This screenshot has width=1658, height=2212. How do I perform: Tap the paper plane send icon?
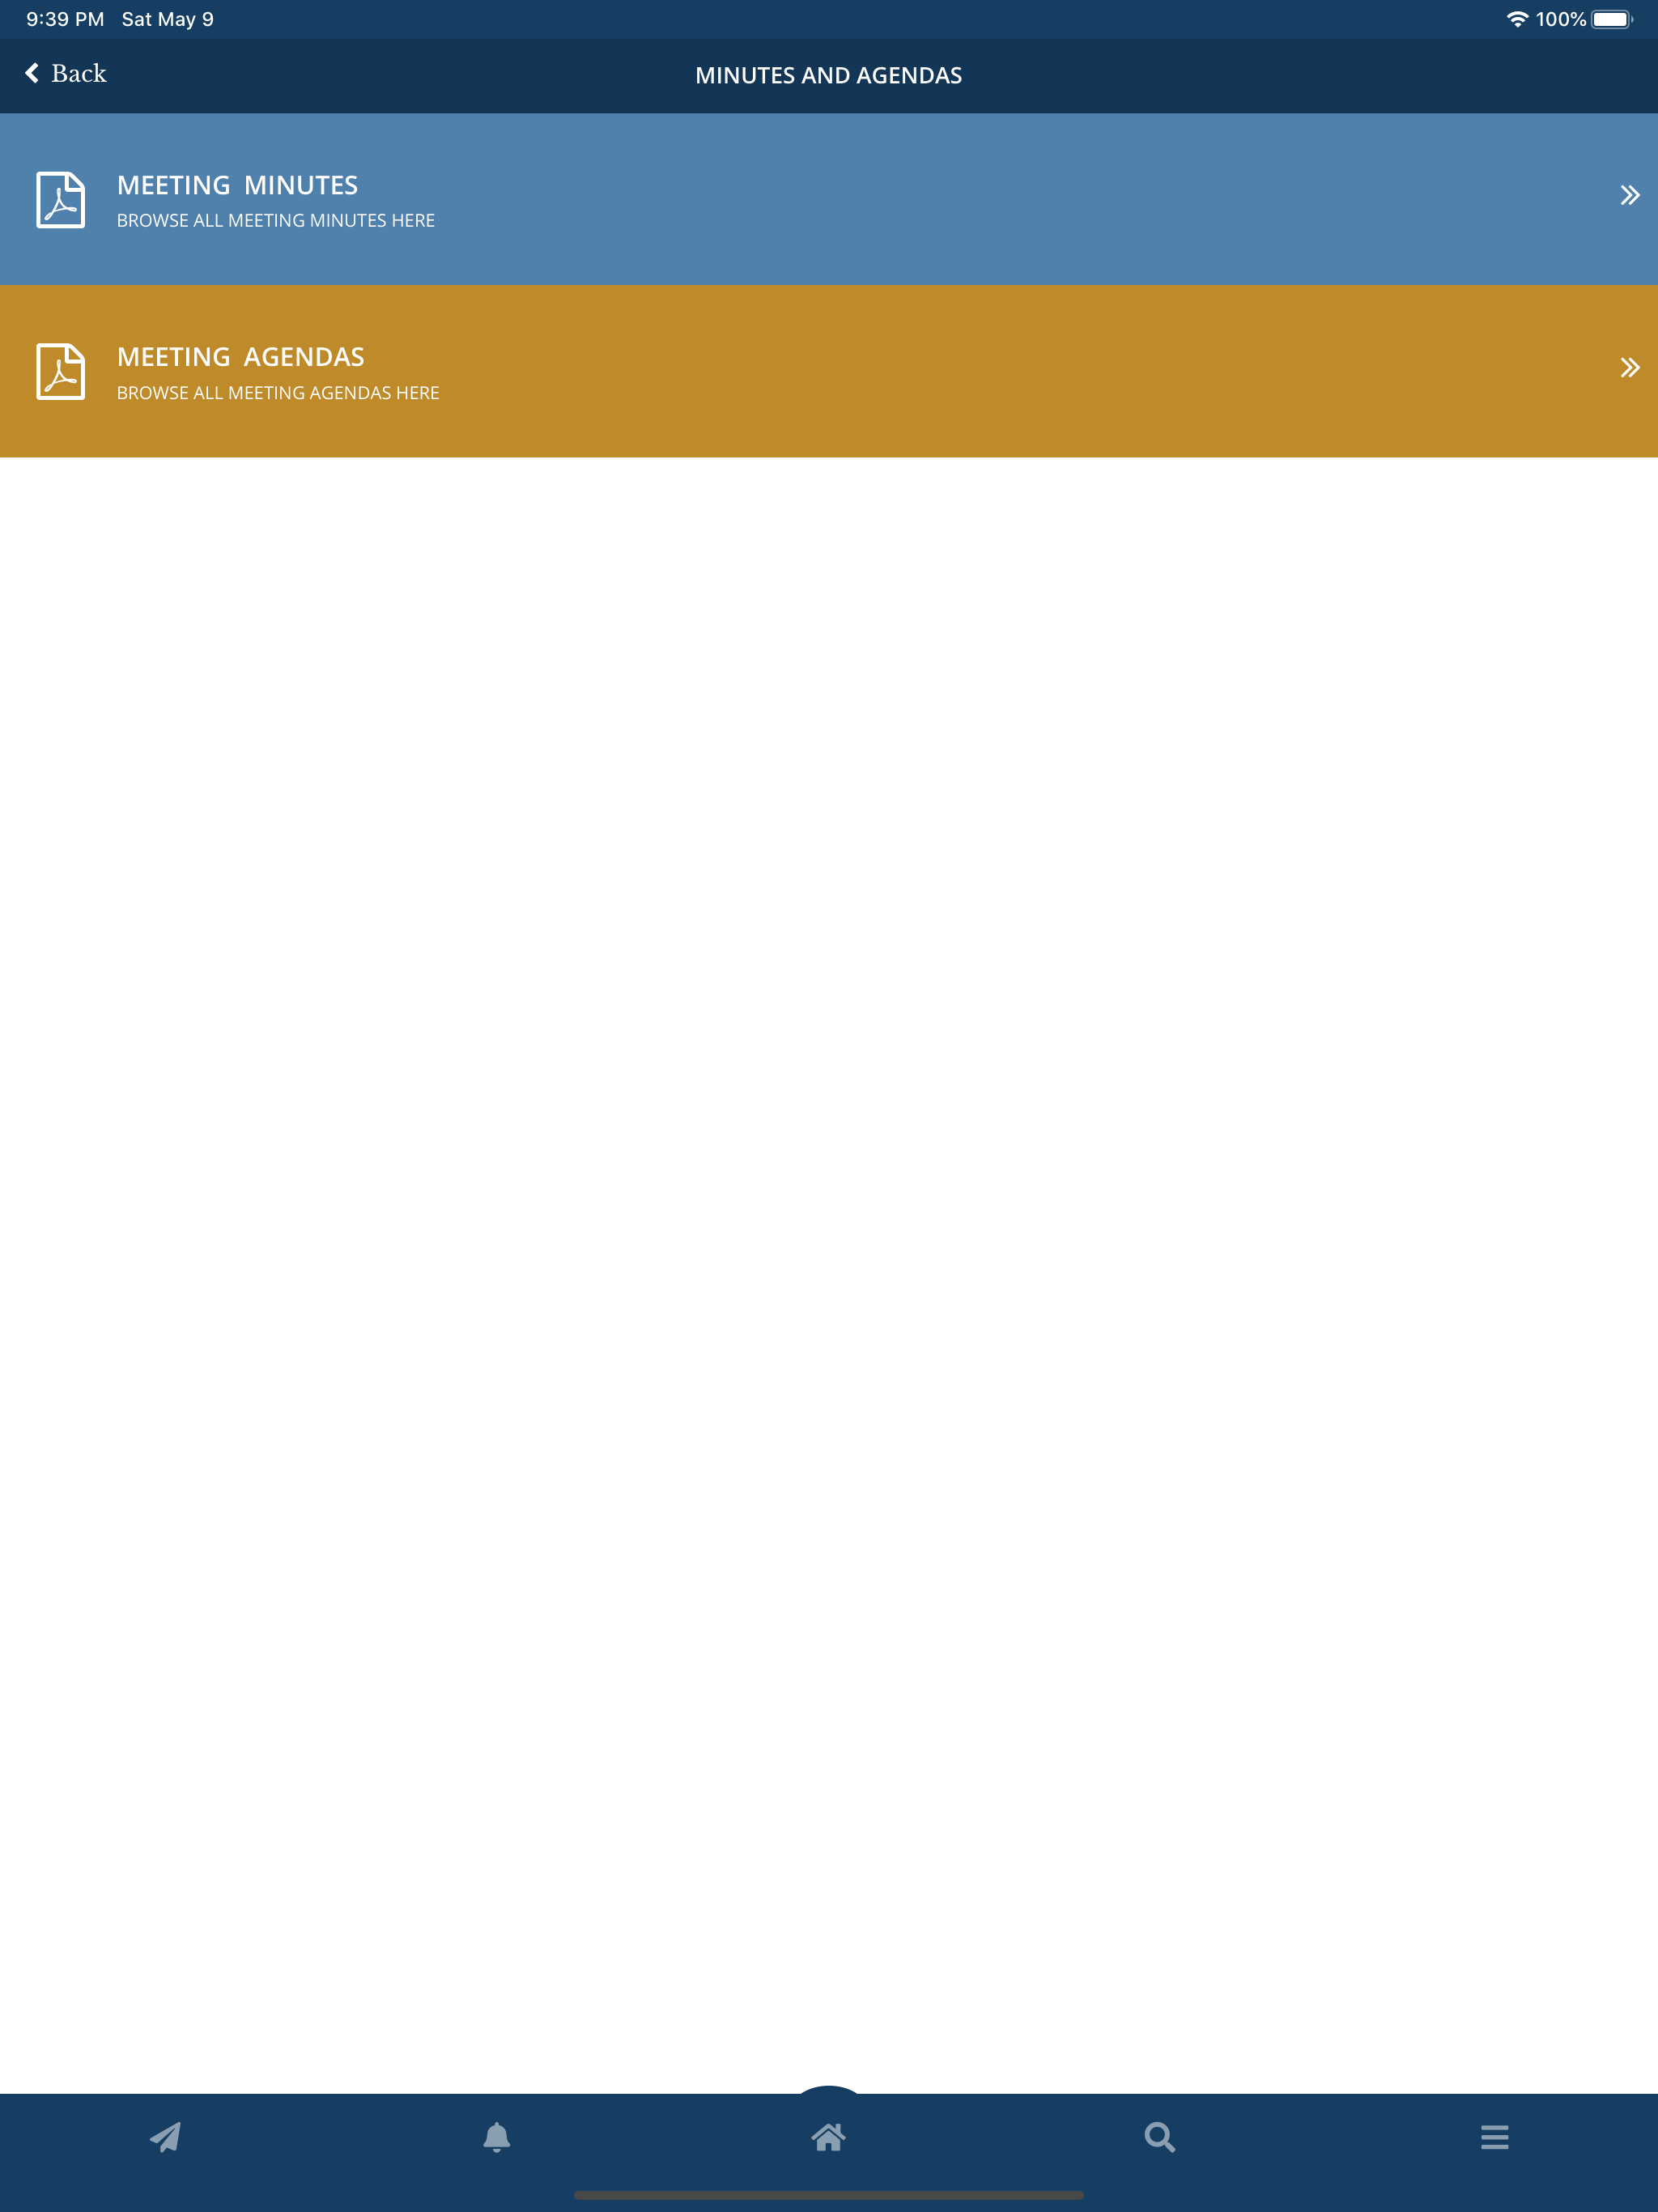(x=166, y=2137)
